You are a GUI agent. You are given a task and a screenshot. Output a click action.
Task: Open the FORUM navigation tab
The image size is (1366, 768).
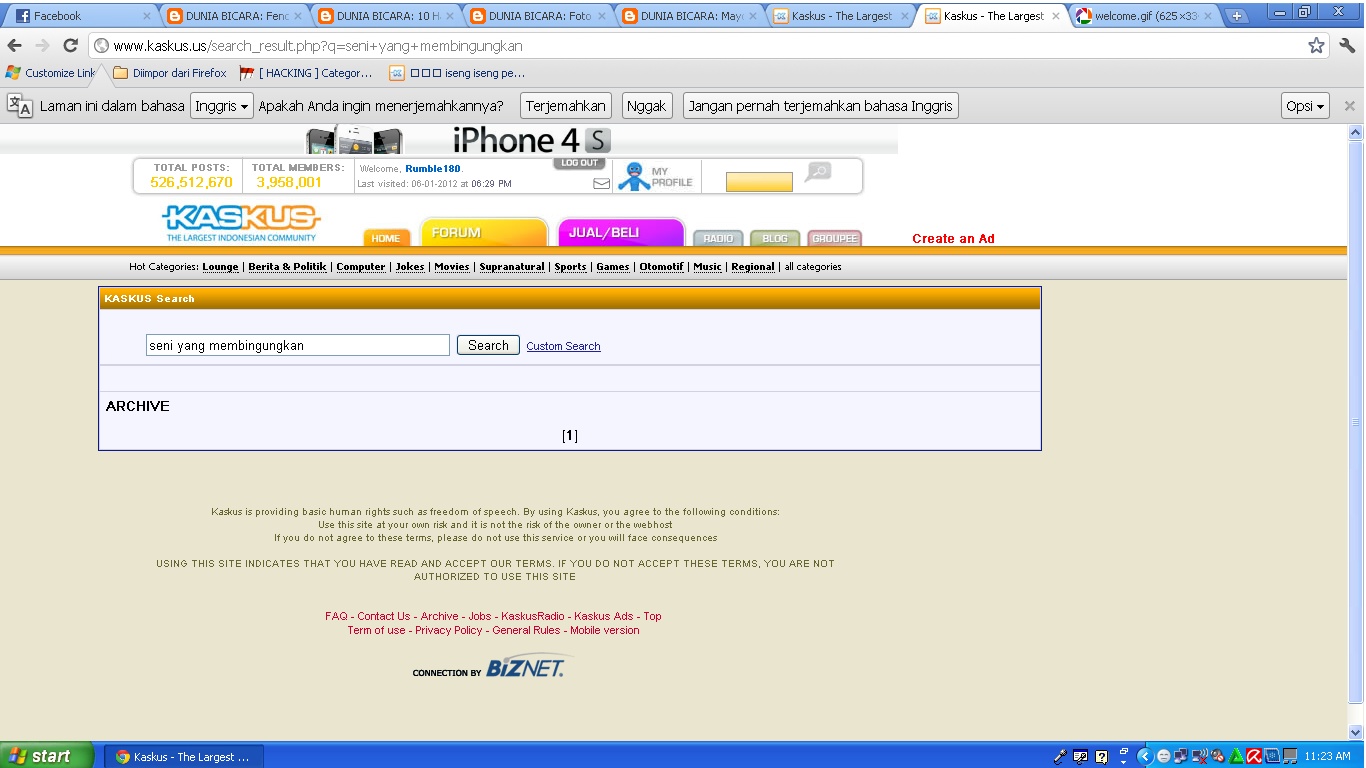[x=484, y=232]
